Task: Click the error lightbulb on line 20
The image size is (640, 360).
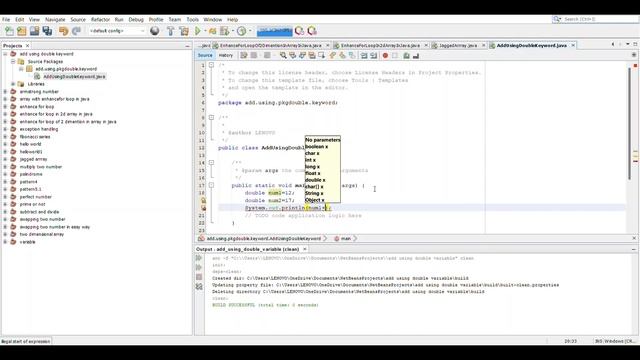Action: coord(203,208)
